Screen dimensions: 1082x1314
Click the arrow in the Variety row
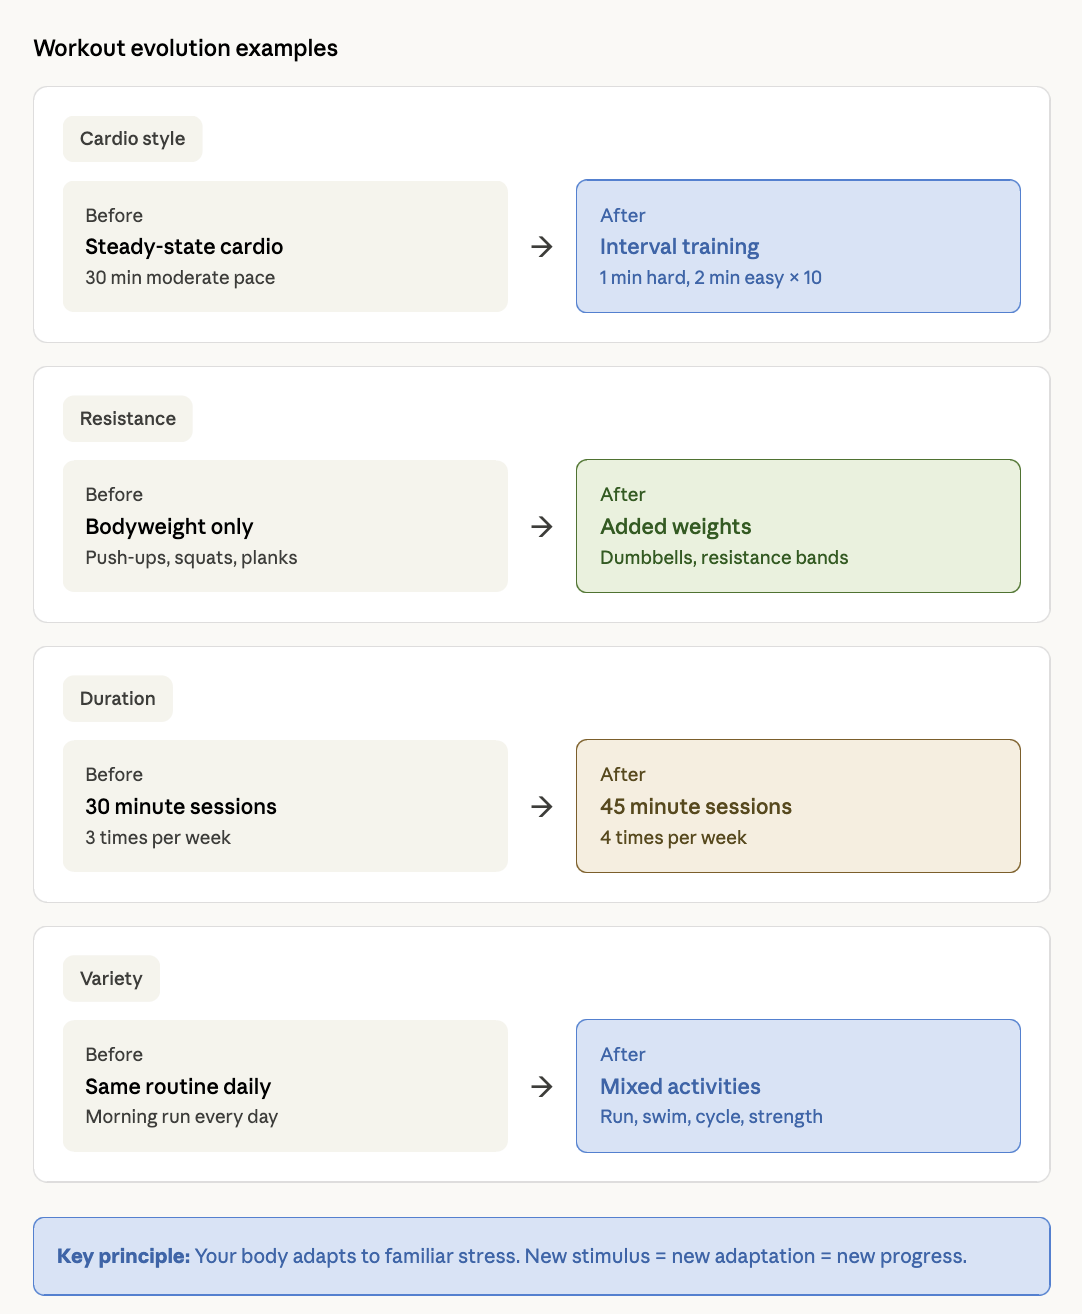tap(542, 1087)
